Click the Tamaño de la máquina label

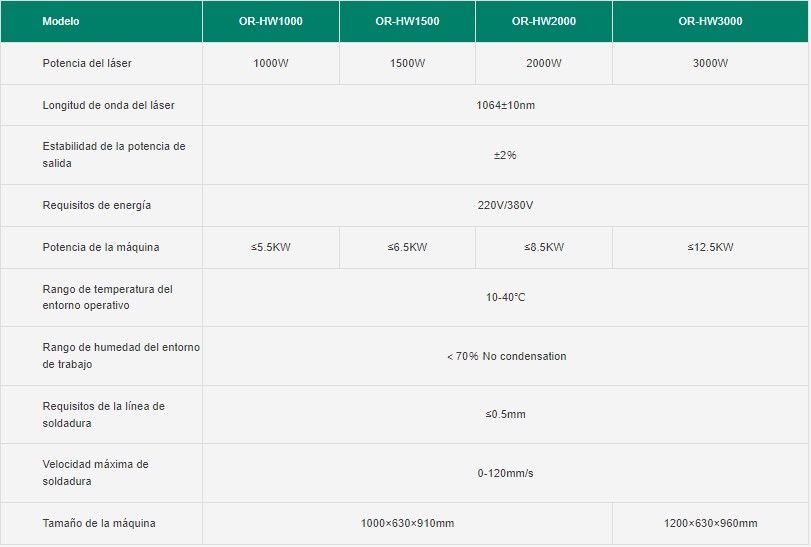pyautogui.click(x=99, y=523)
